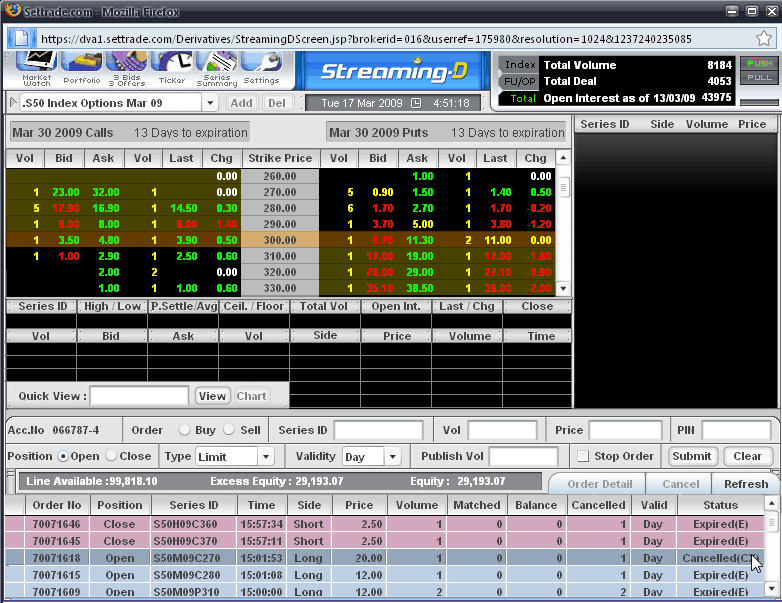Focus the Vol input field
The image size is (782, 603).
pyautogui.click(x=502, y=430)
